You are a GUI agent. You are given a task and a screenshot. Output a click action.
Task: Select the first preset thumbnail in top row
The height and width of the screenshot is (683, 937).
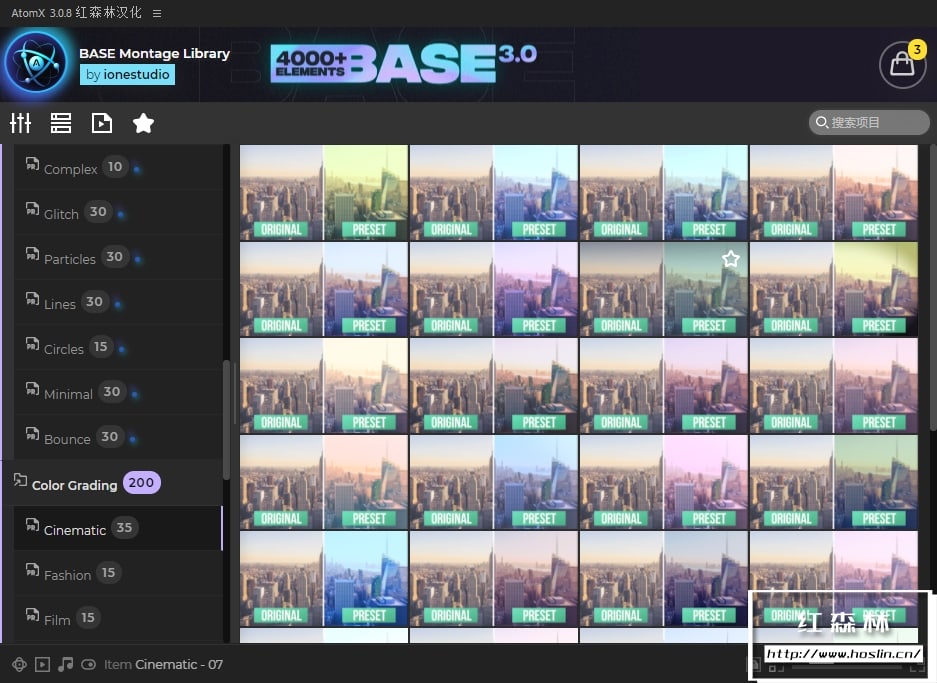tap(324, 192)
